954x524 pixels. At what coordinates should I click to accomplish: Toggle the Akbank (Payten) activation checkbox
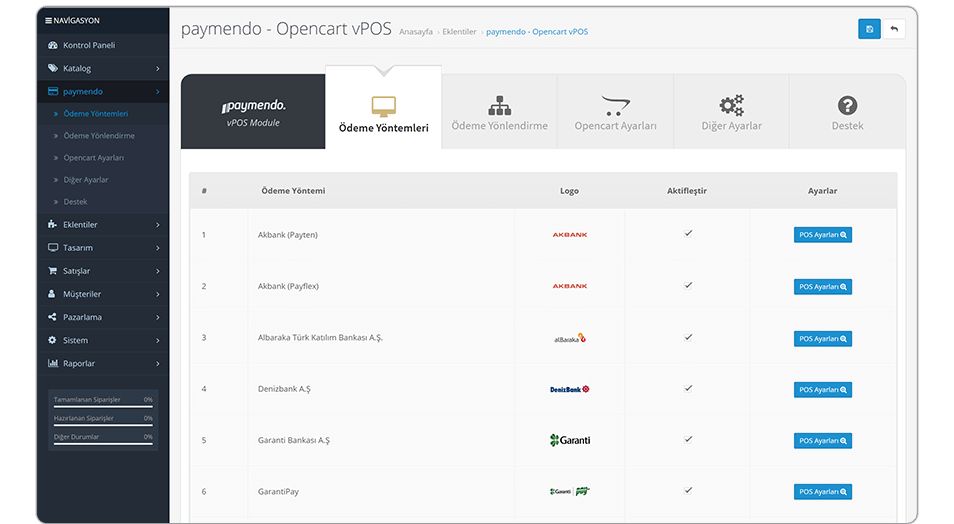(x=688, y=234)
